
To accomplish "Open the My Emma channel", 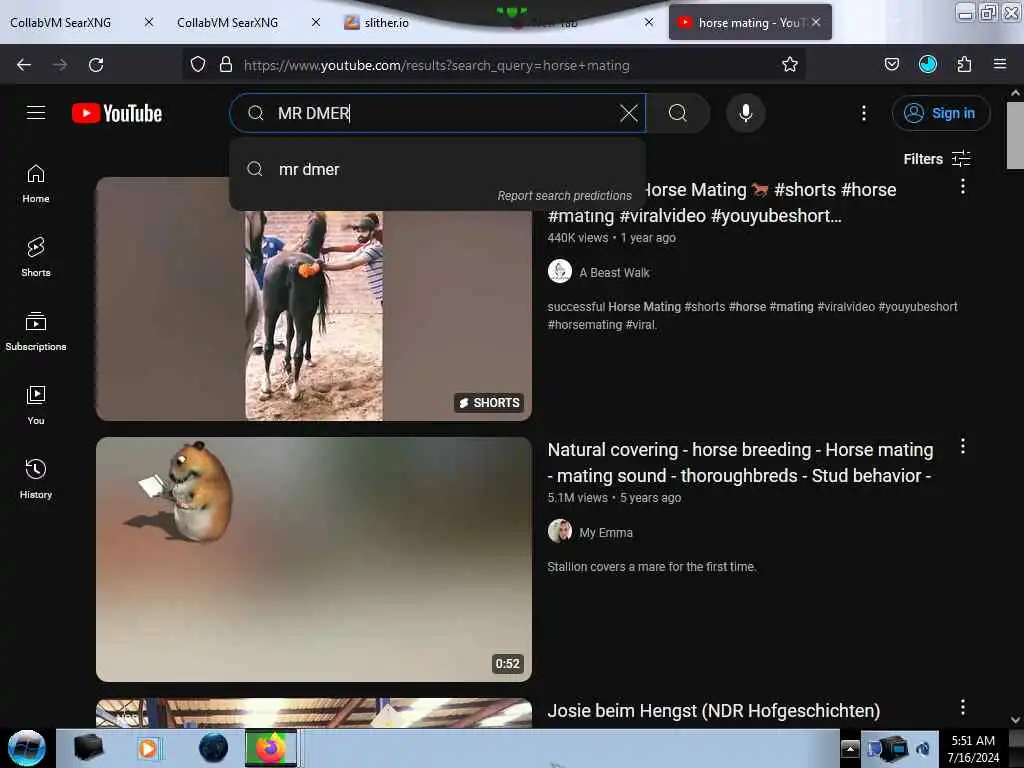I will click(605, 532).
